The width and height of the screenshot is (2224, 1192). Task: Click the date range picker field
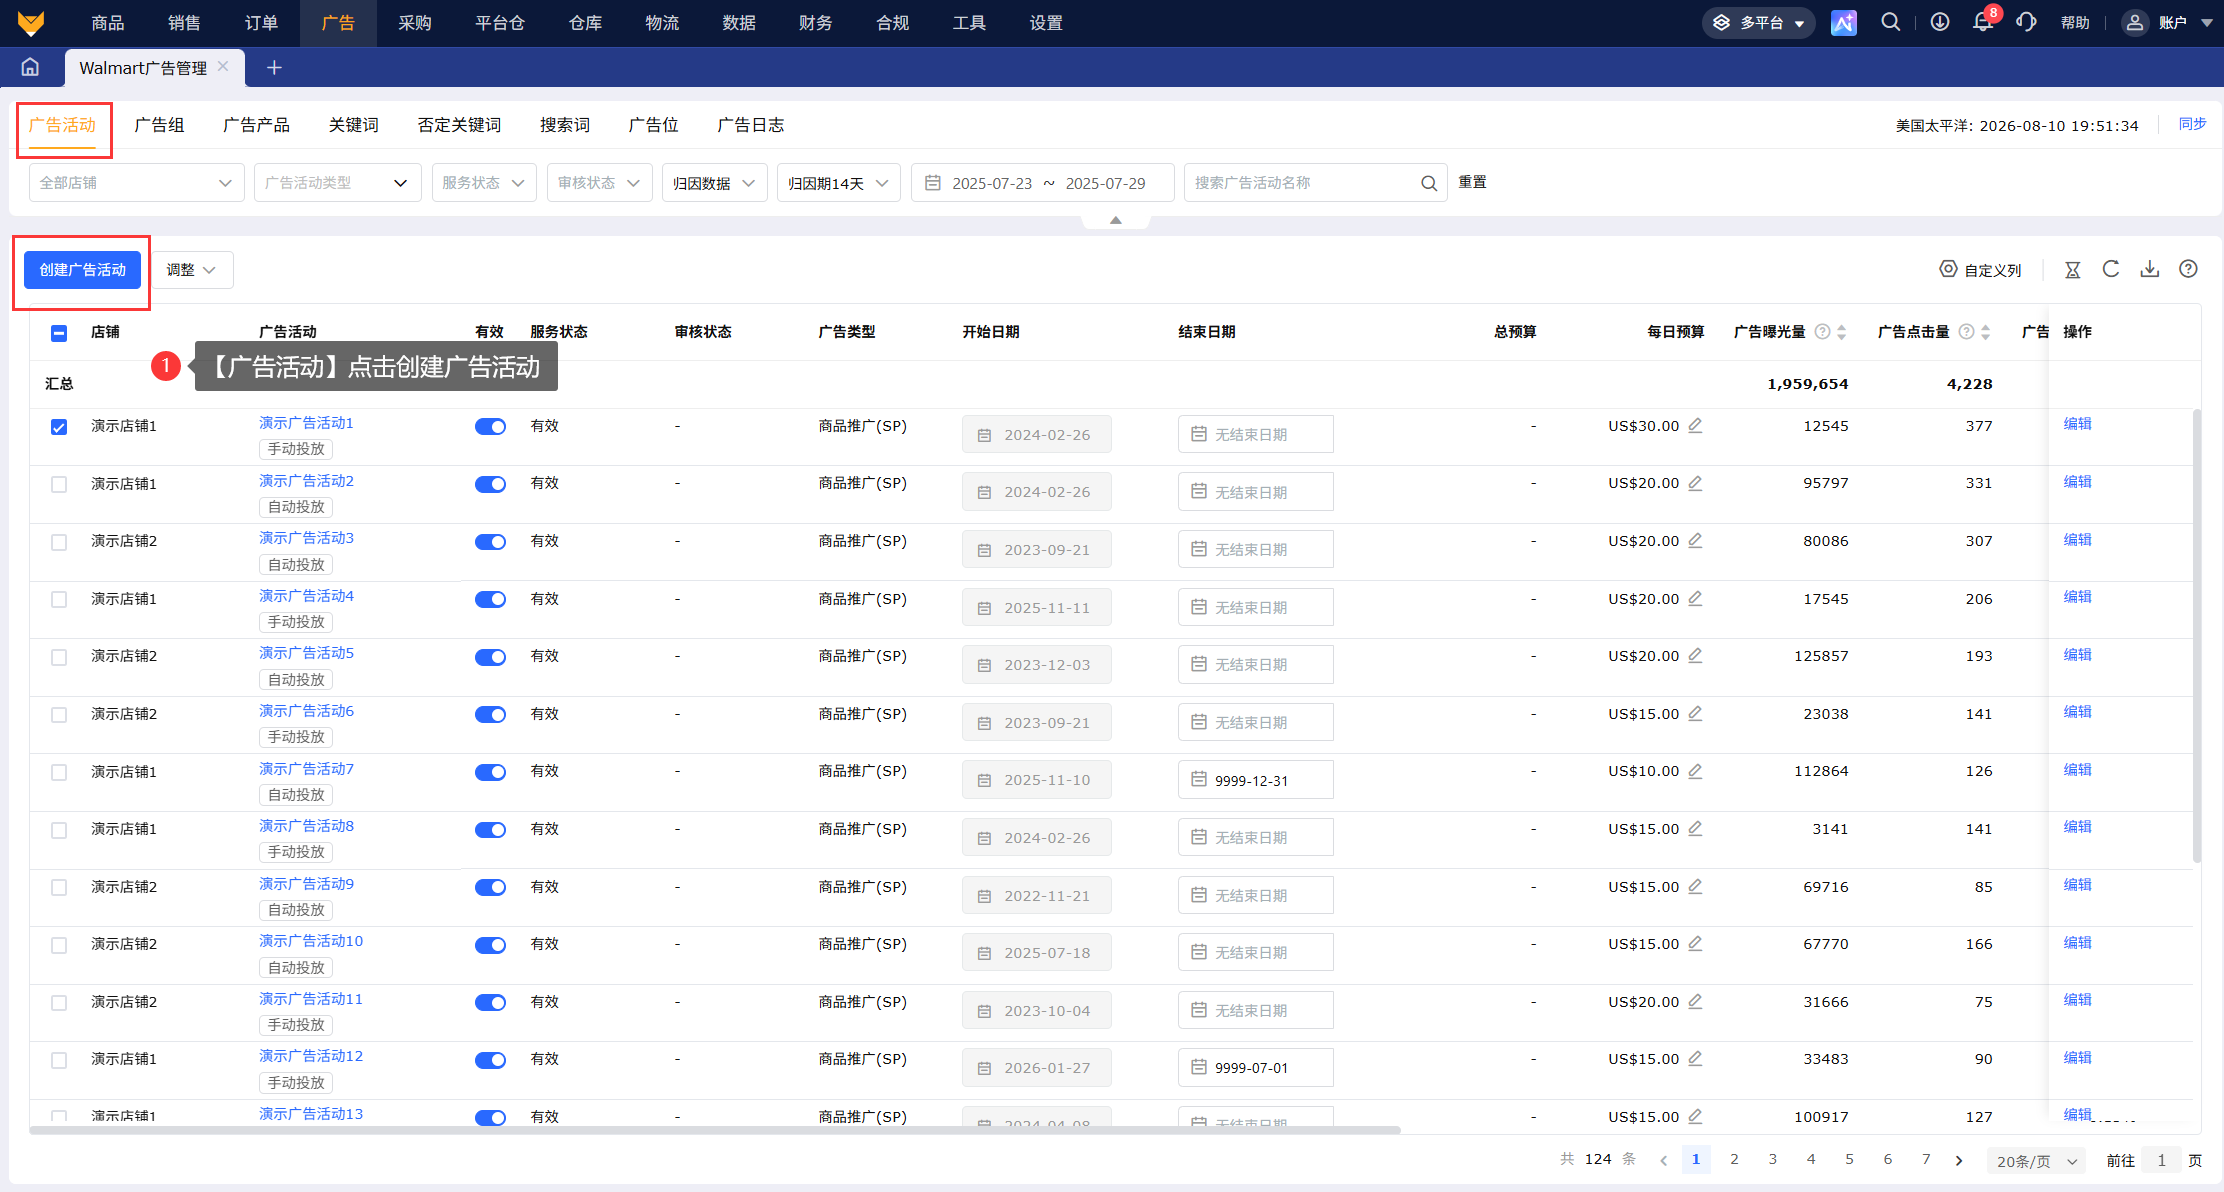(1042, 183)
